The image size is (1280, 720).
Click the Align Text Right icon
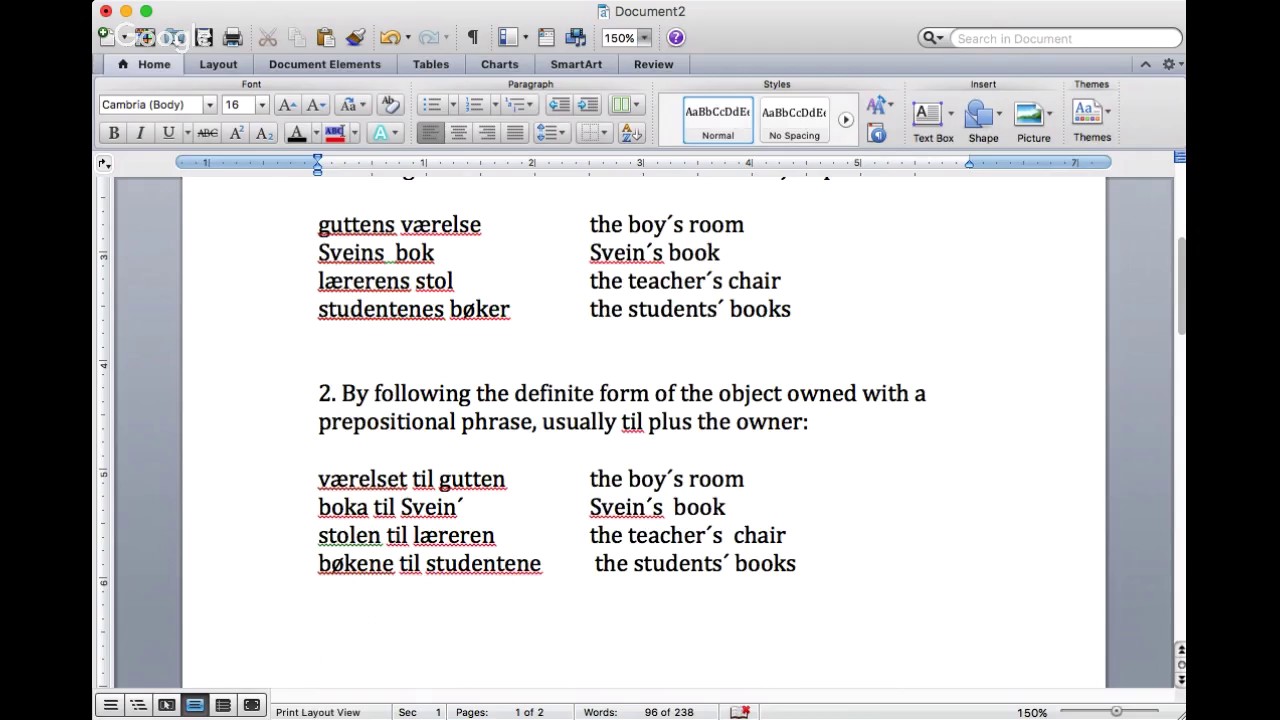point(487,133)
